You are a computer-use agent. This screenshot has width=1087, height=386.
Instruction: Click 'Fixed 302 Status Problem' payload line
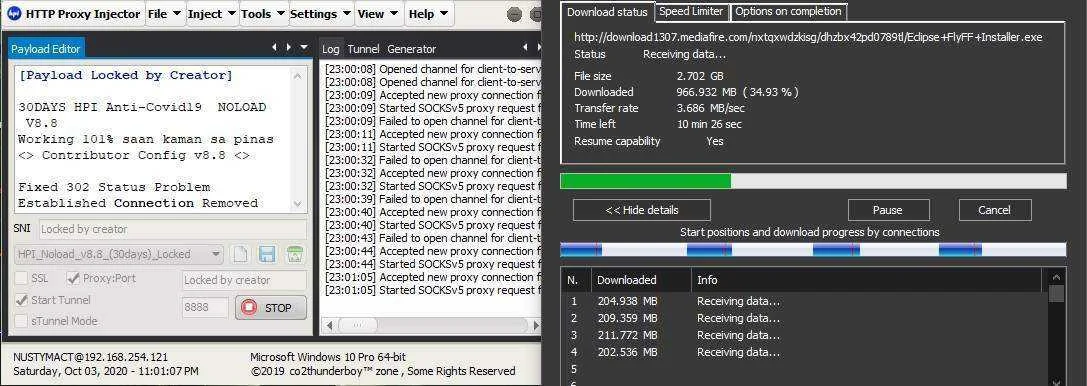[x=114, y=187]
